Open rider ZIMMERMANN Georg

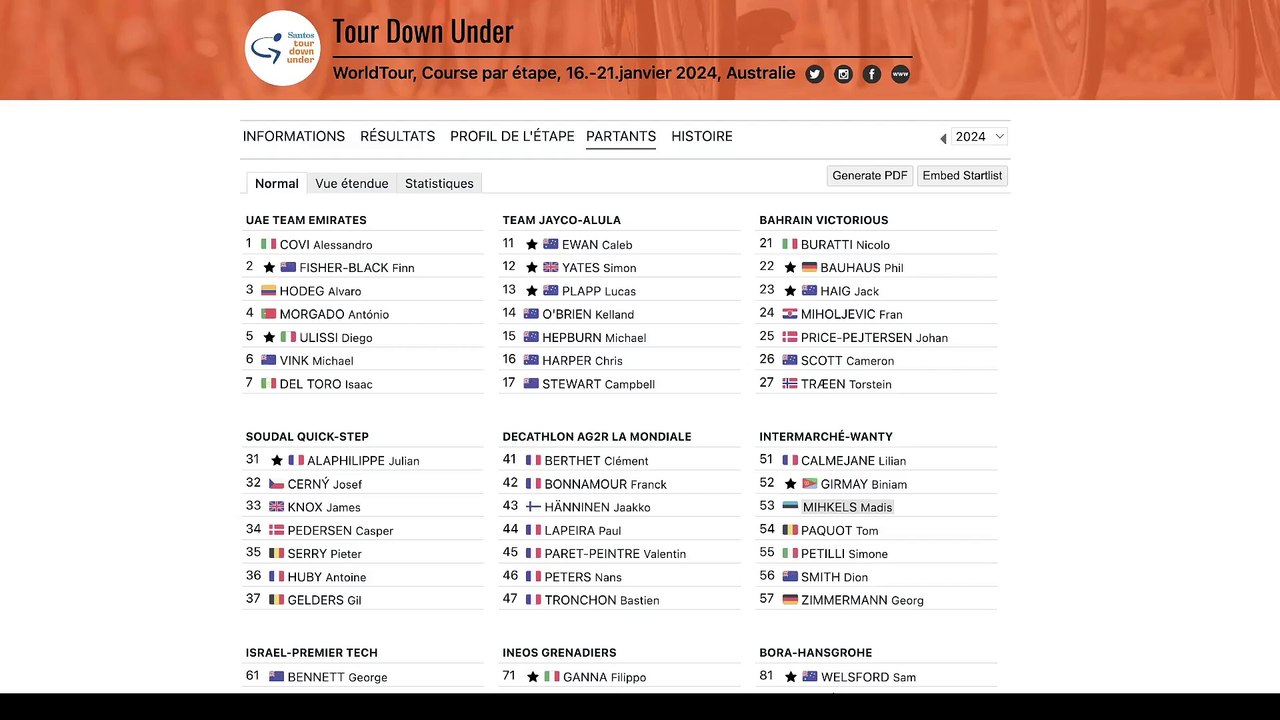point(862,600)
